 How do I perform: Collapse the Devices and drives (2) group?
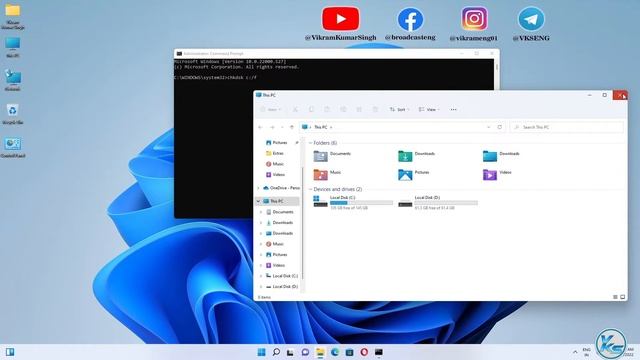(310, 189)
